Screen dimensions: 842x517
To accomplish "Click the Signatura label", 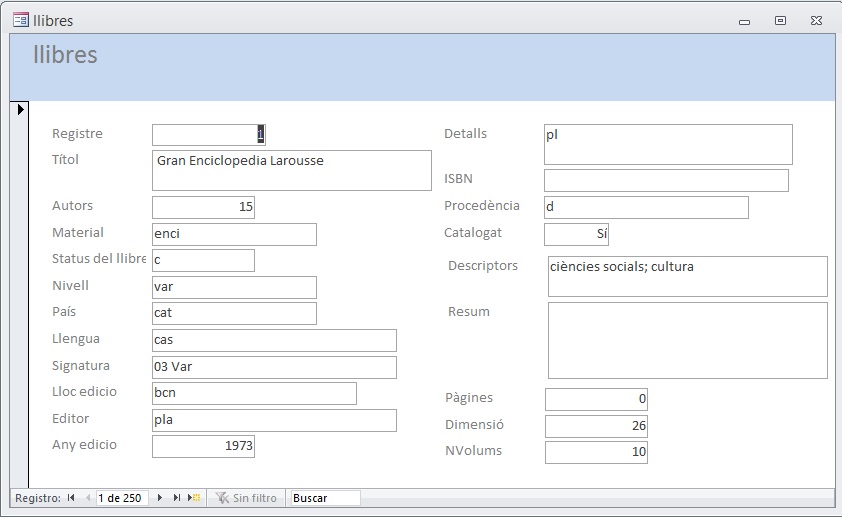I will 81,366.
